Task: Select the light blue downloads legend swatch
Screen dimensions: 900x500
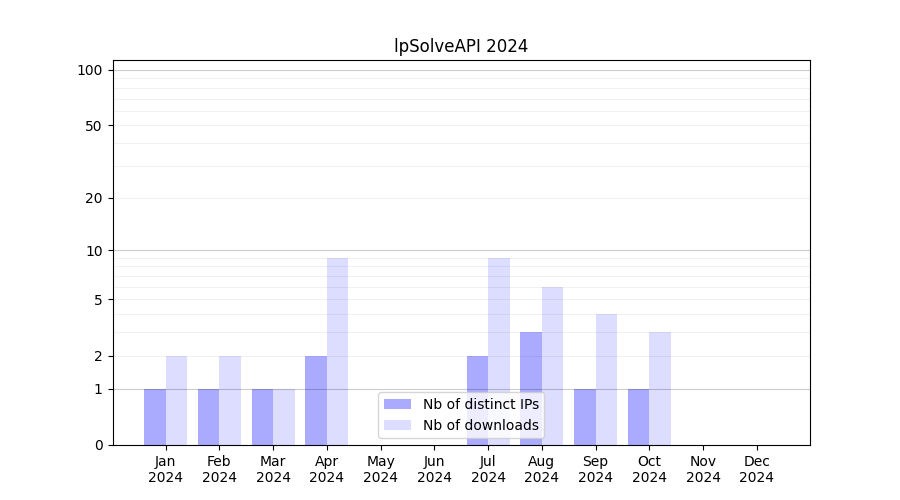Action: tap(397, 425)
